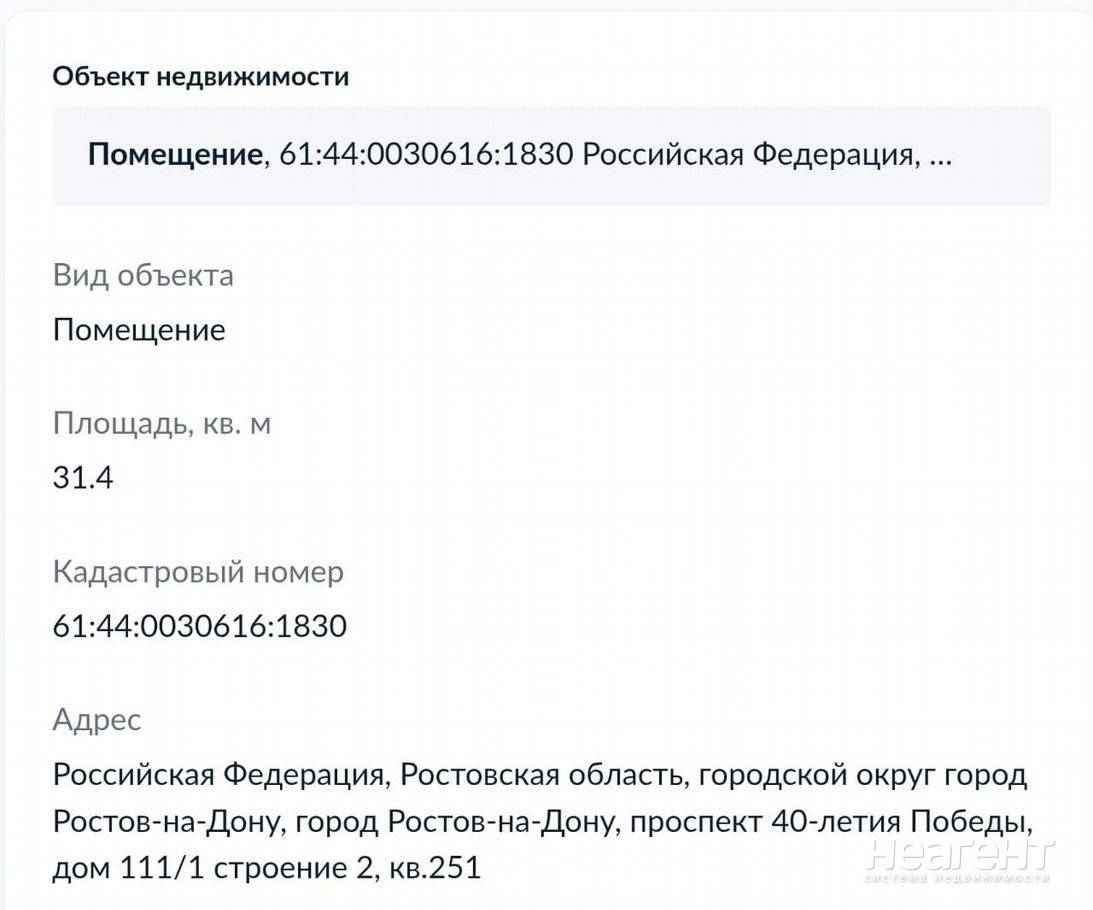The image size is (1093, 910).
Task: Select the 'Адрес' label
Action: [x=97, y=720]
